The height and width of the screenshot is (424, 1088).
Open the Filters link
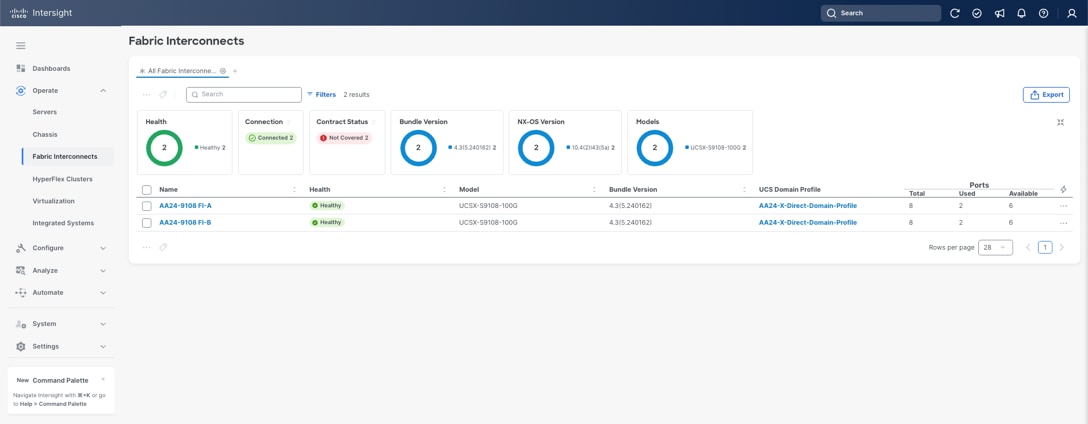[321, 94]
